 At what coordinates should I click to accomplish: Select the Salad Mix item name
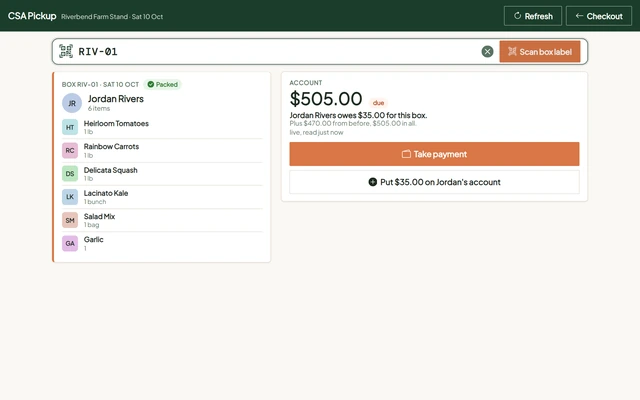pos(99,216)
